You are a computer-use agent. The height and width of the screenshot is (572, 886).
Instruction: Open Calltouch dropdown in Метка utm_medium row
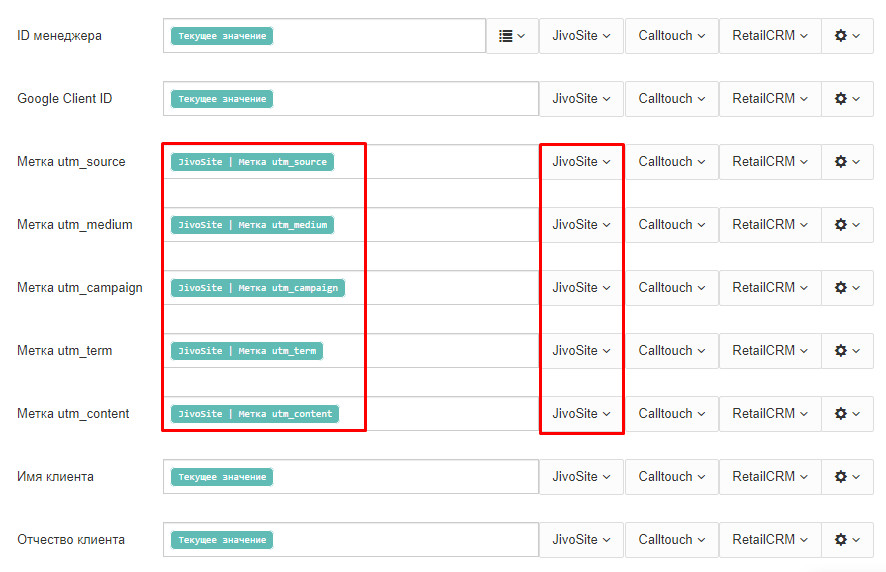click(672, 225)
